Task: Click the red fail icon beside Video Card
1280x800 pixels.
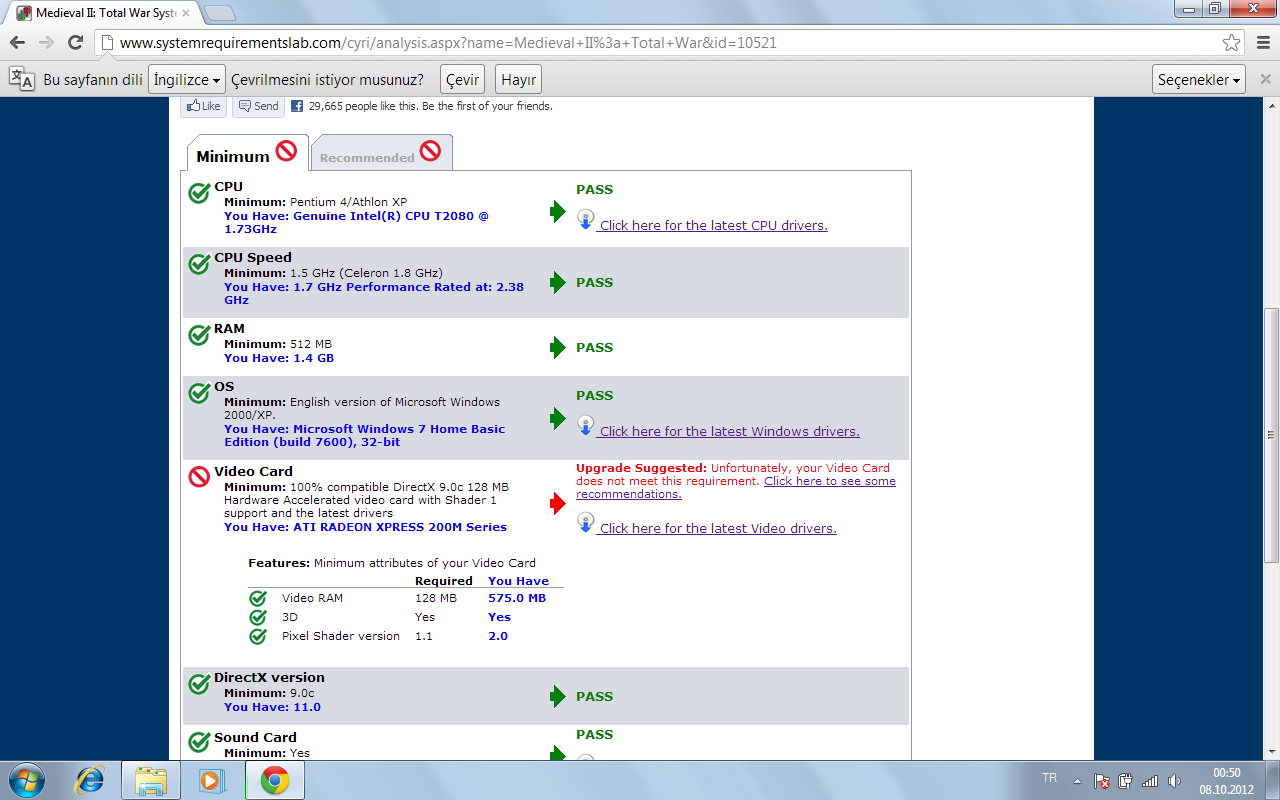Action: (199, 477)
